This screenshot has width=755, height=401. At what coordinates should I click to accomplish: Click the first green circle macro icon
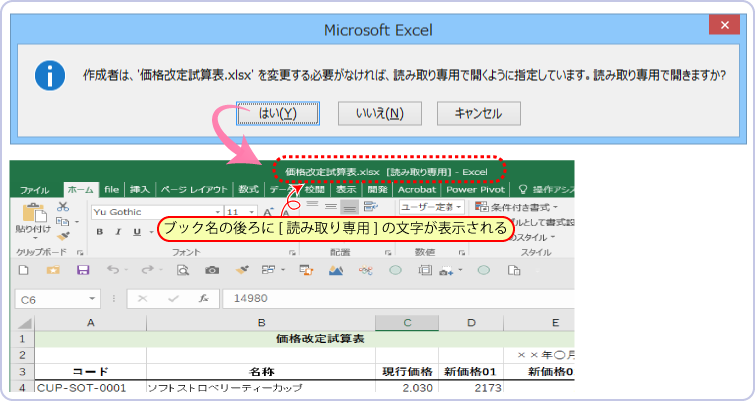coord(395,270)
